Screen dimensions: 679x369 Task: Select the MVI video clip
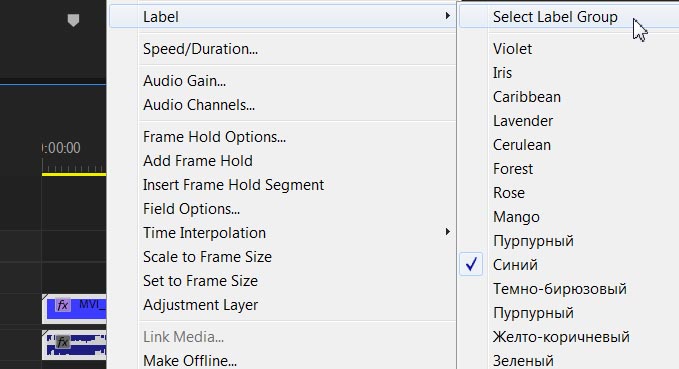pyautogui.click(x=74, y=309)
